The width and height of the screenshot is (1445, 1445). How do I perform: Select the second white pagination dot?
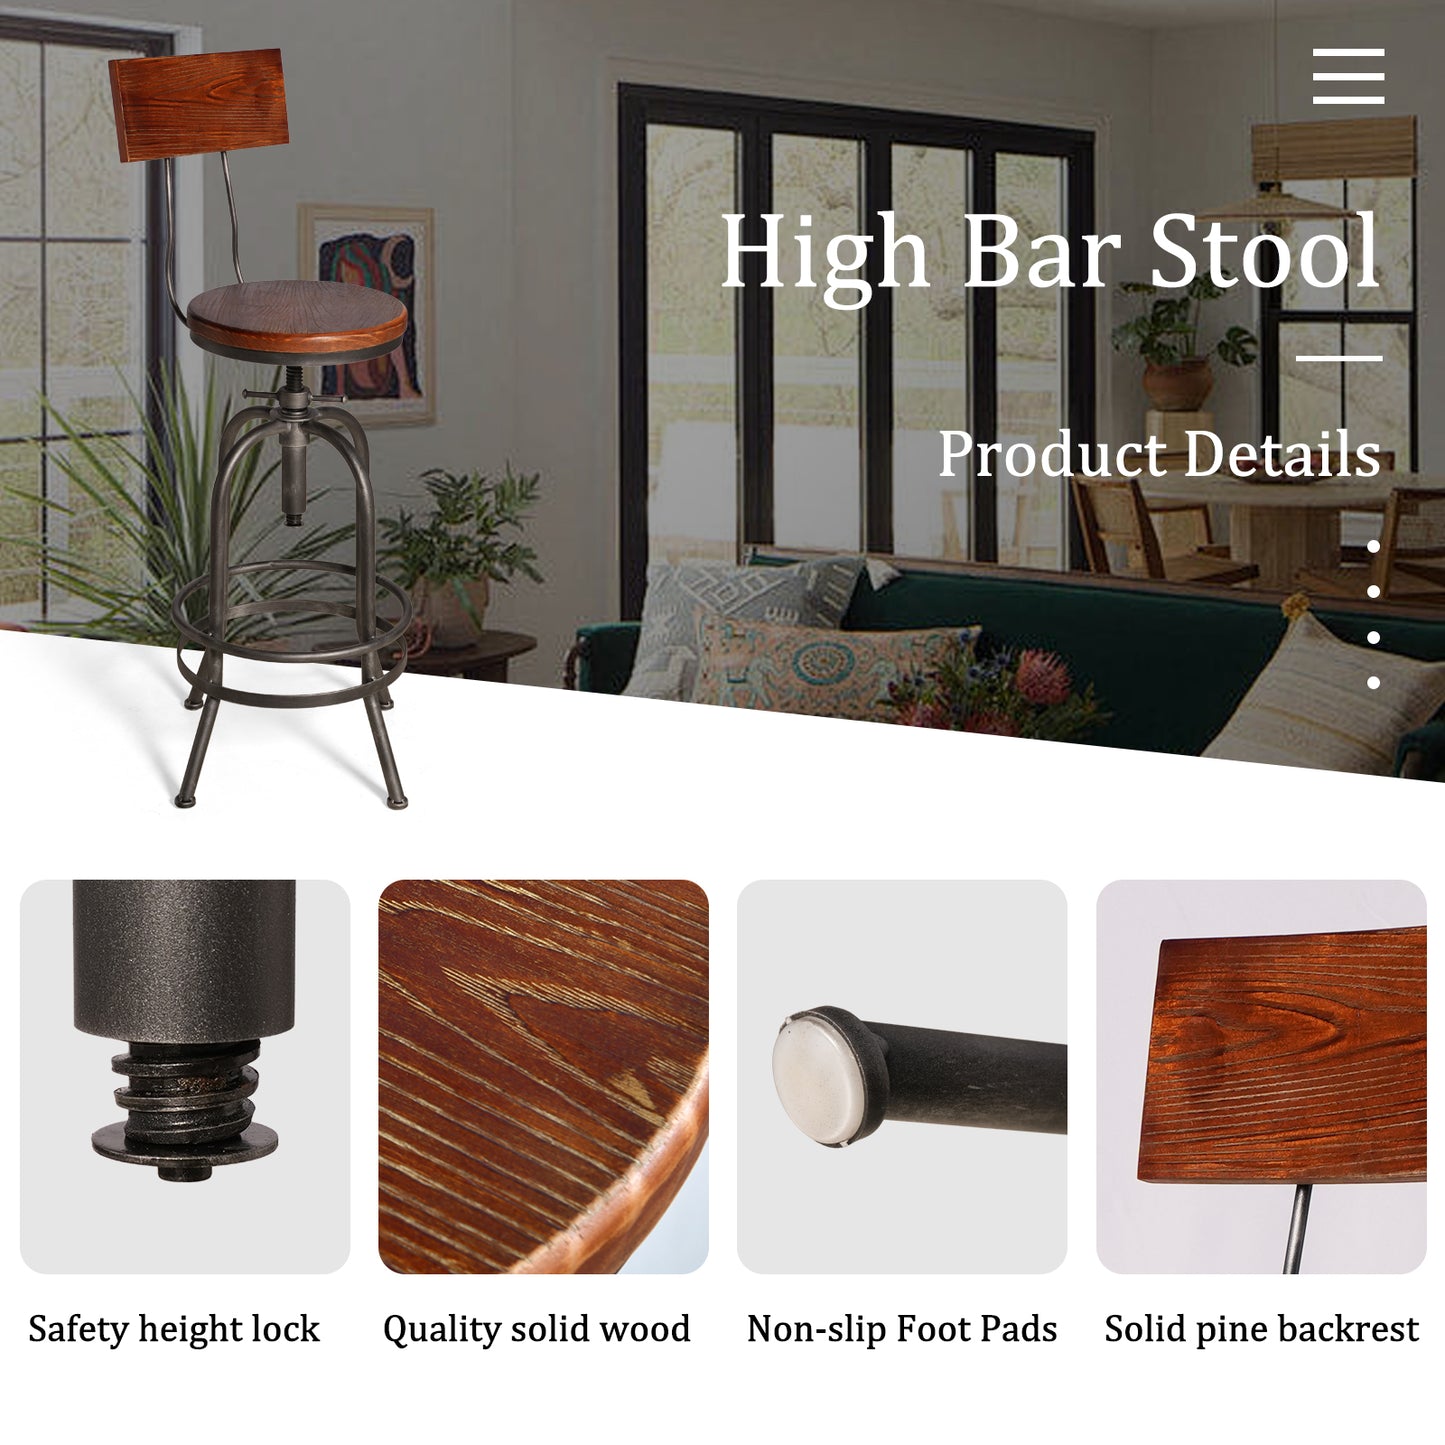(x=1373, y=592)
